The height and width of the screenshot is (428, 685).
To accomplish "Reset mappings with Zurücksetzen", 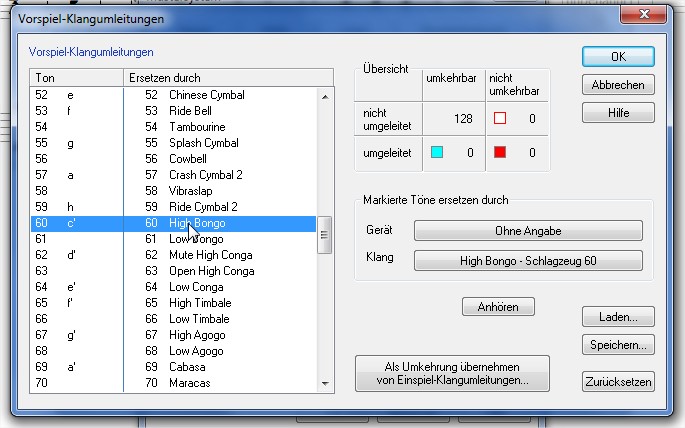I will [618, 381].
